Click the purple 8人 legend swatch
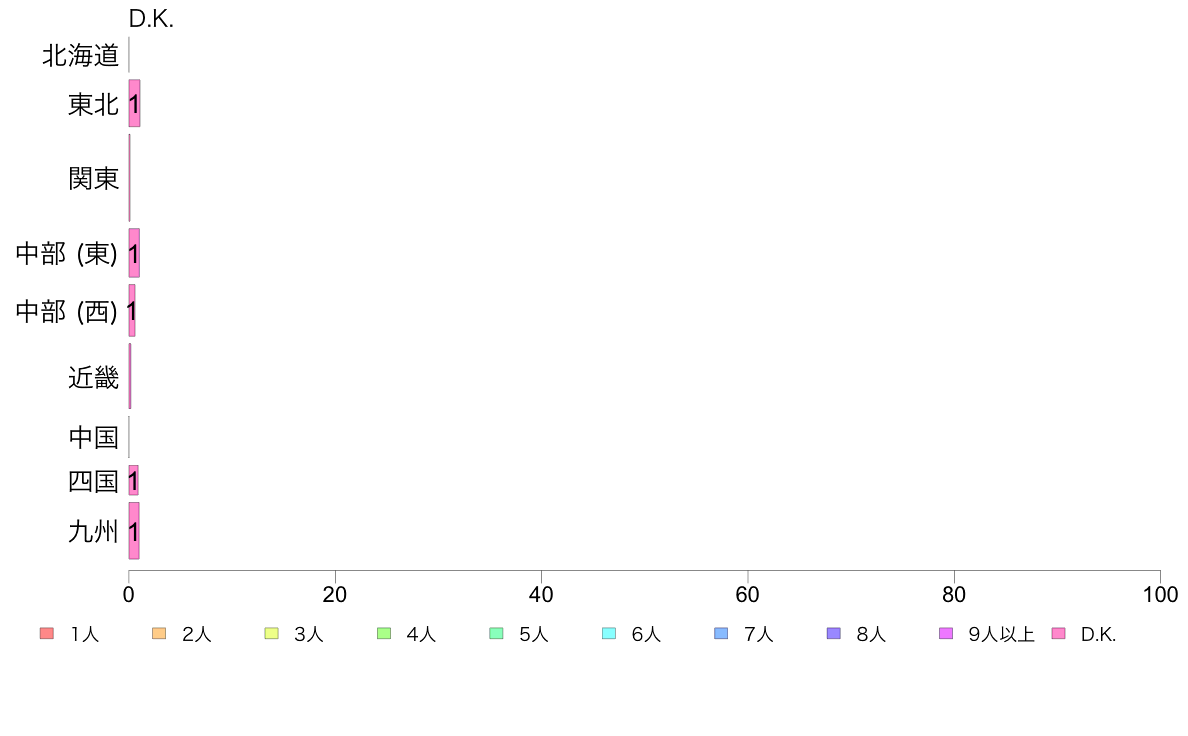1188x736 pixels. (x=833, y=633)
